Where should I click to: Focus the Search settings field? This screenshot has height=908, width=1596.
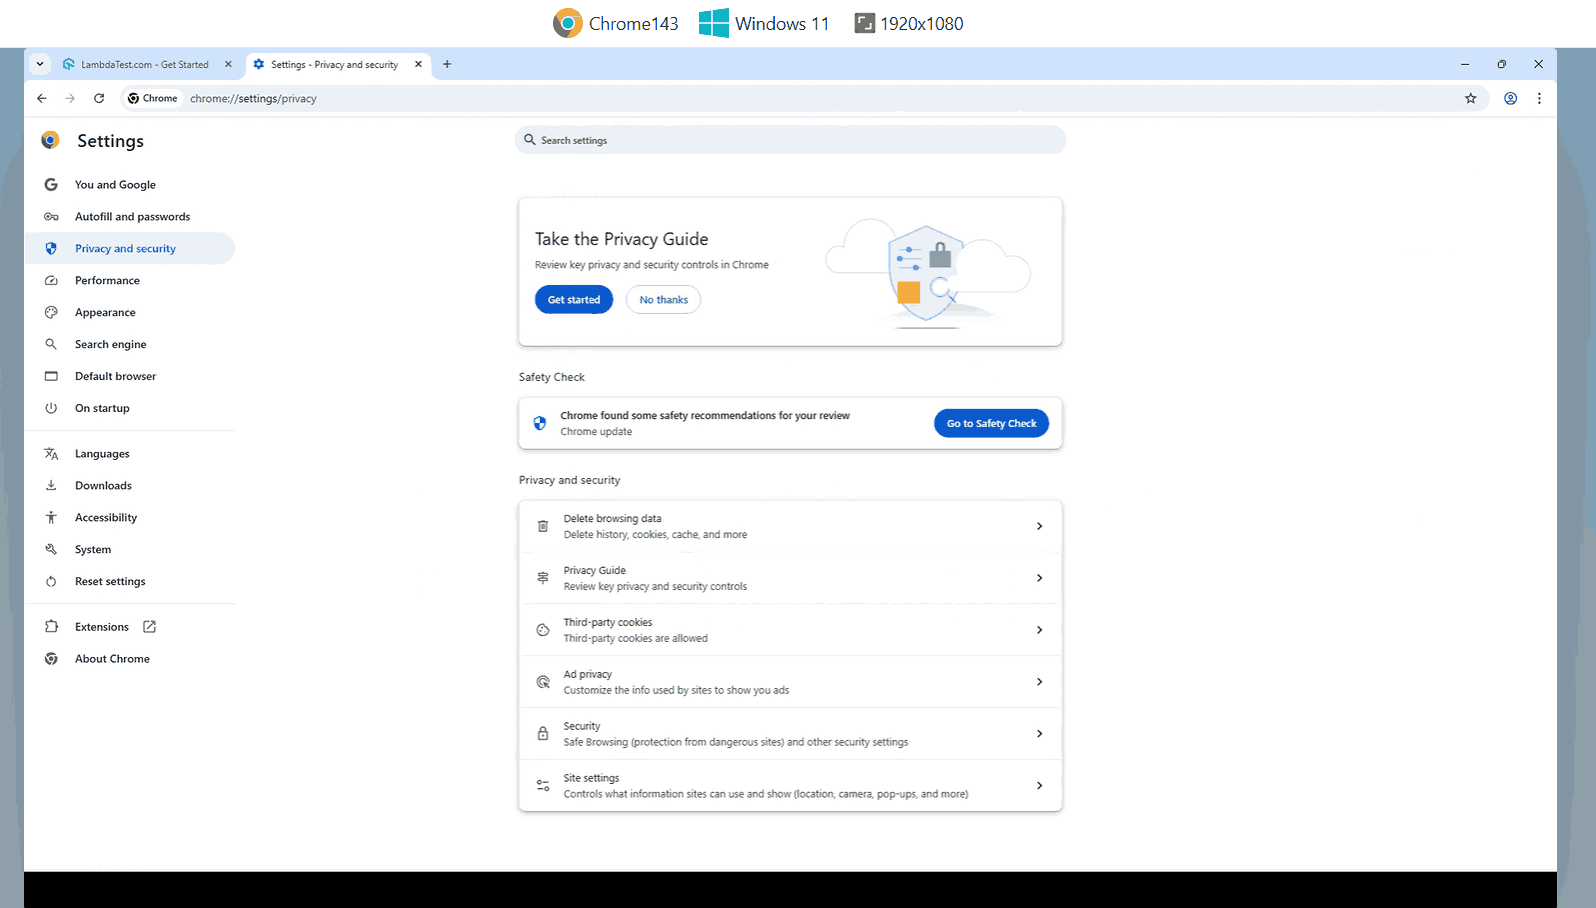[x=790, y=140]
